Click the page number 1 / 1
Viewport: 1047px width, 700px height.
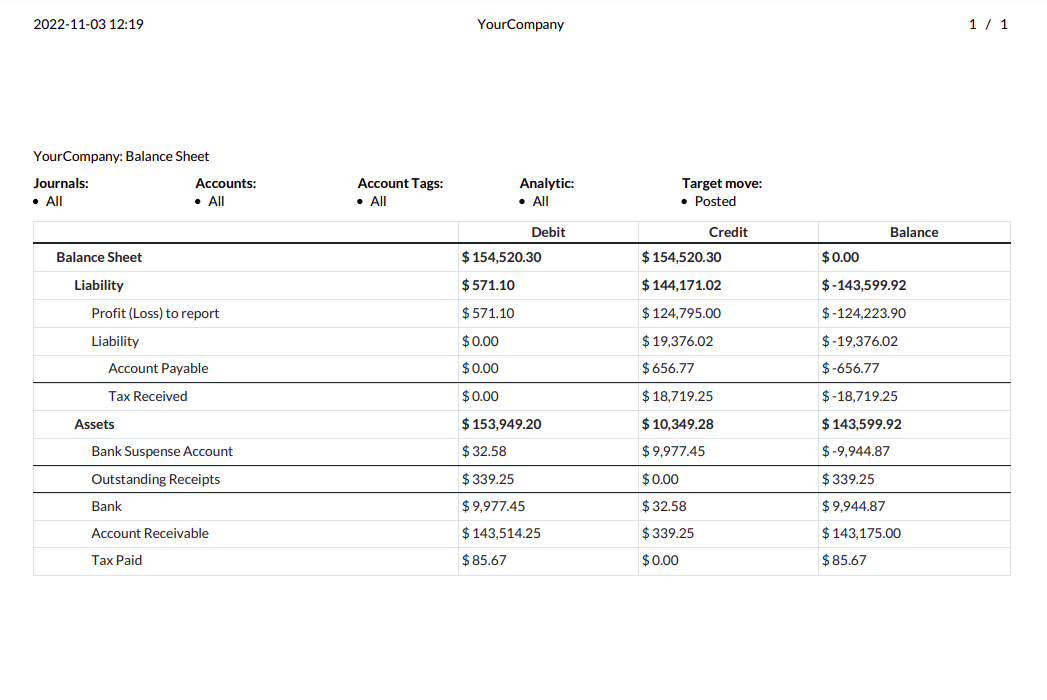pos(988,24)
